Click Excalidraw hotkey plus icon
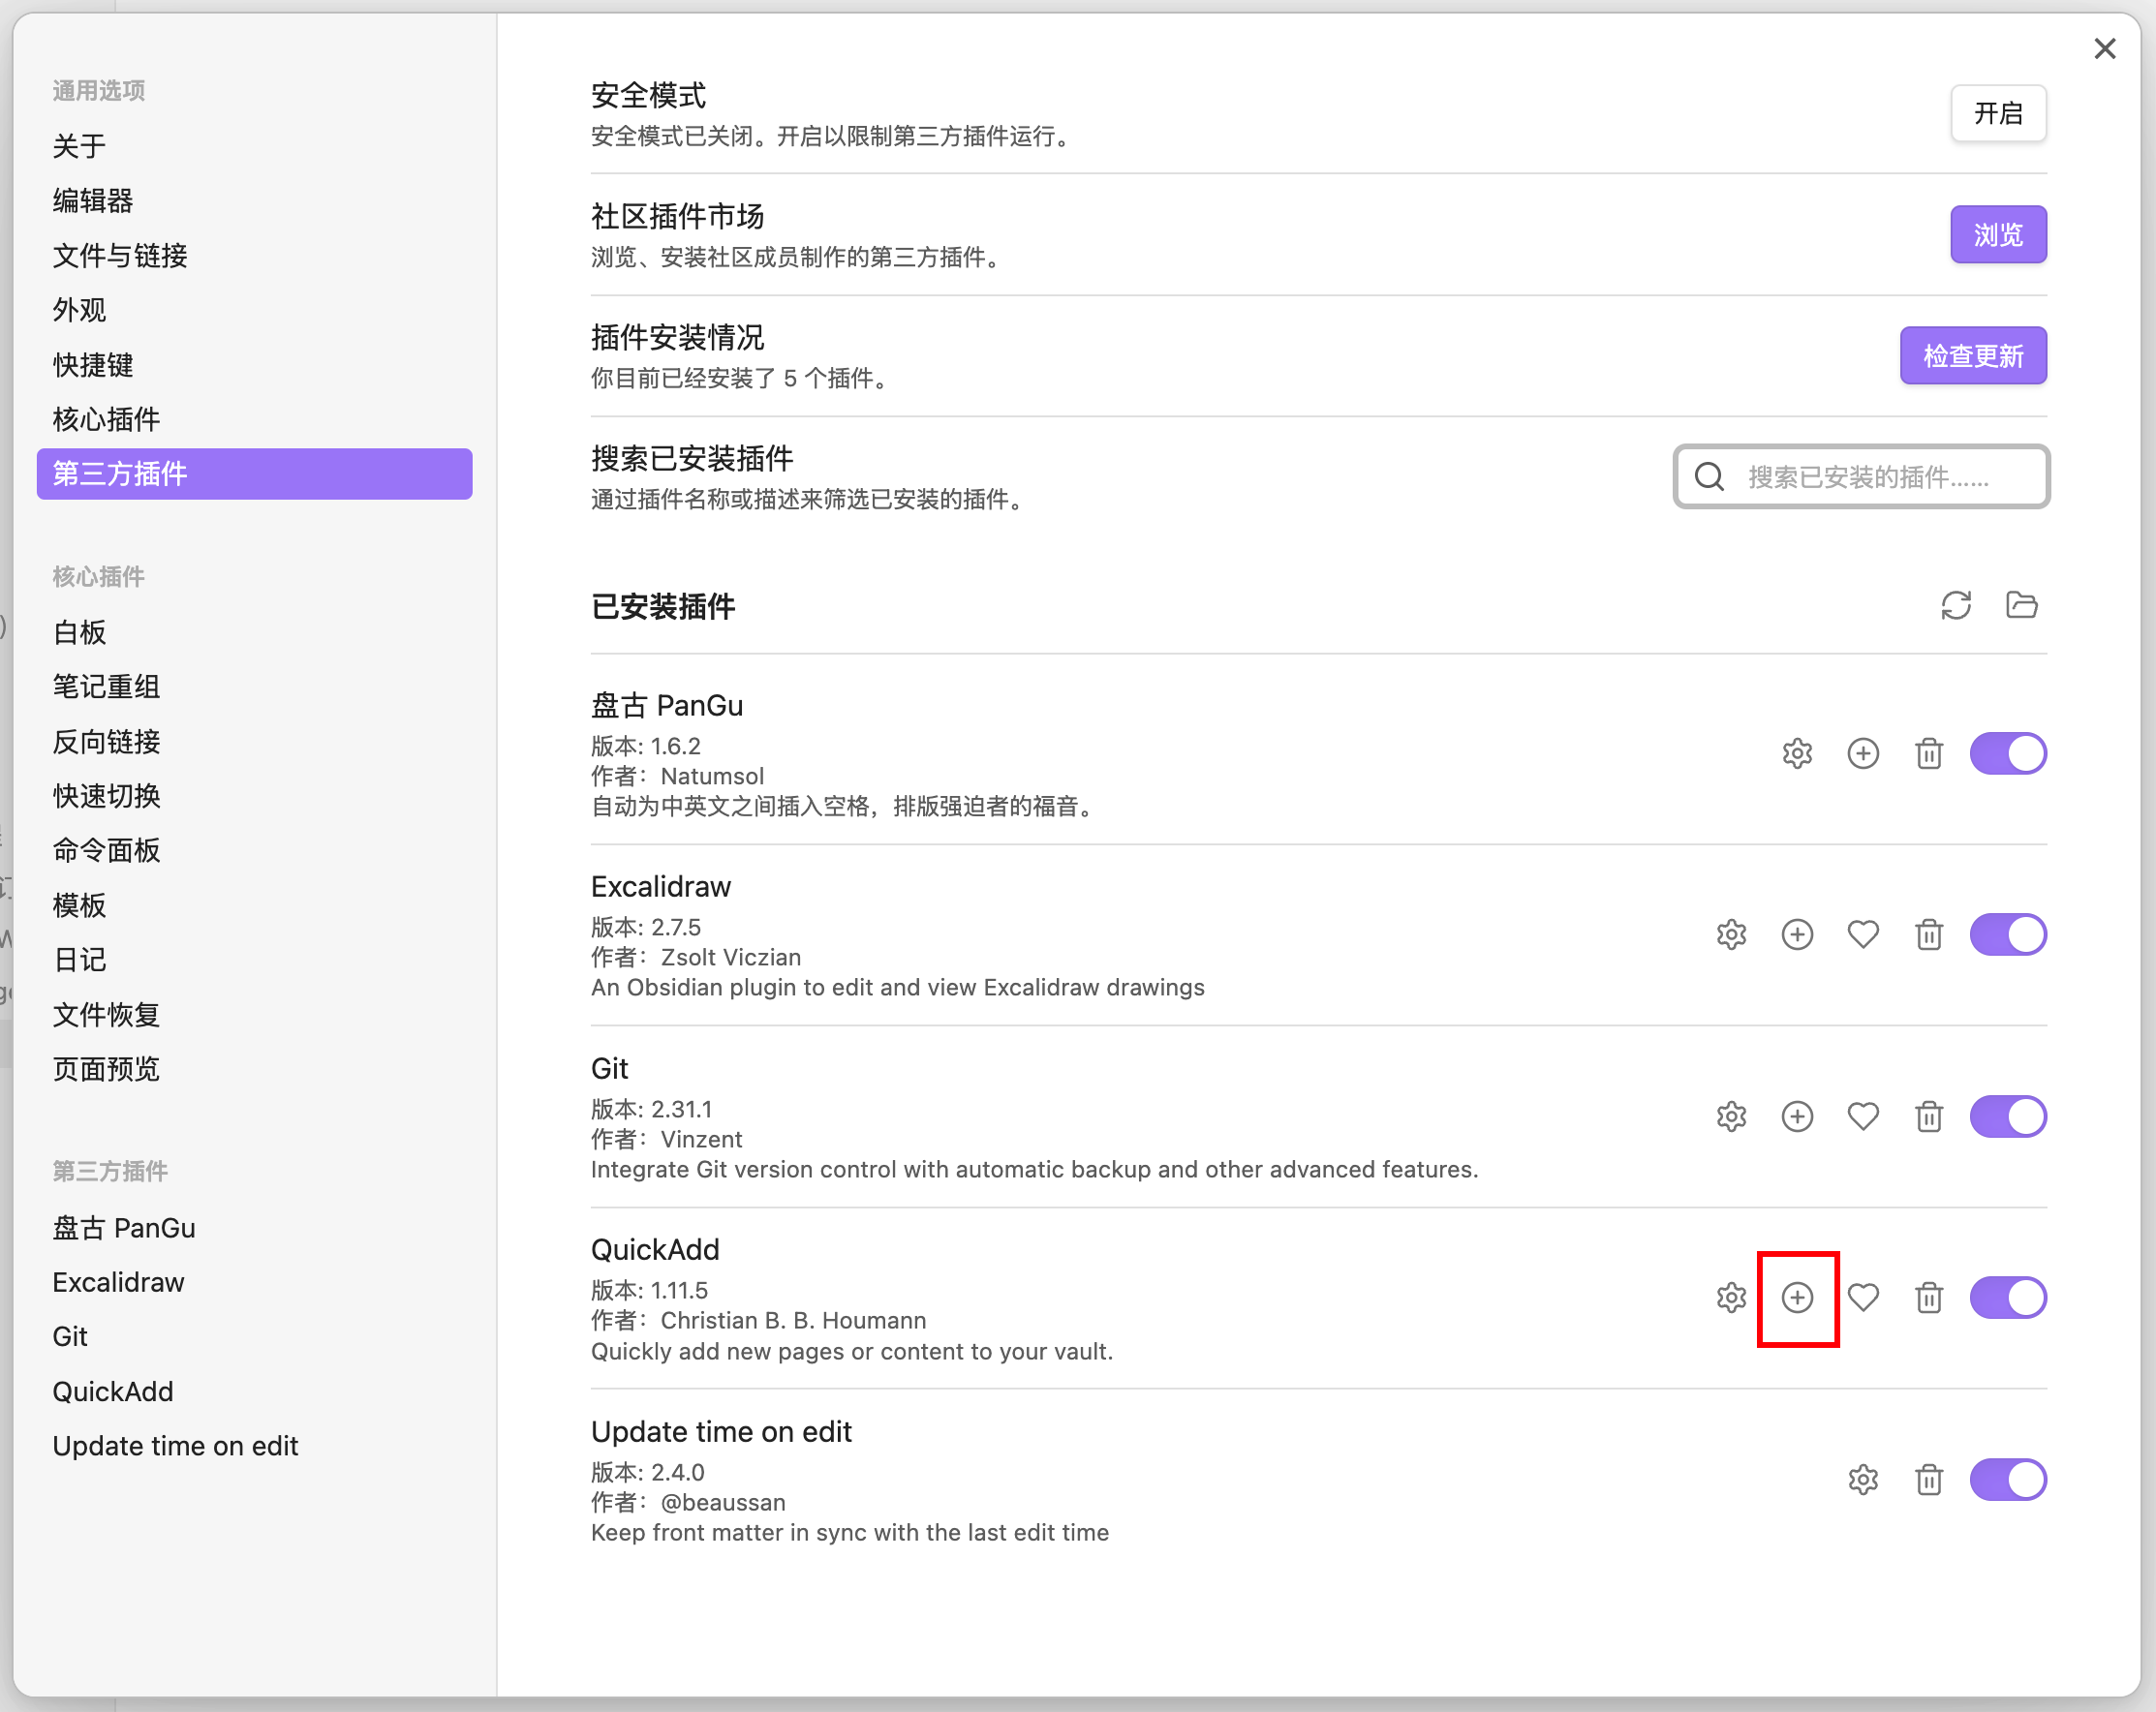The height and width of the screenshot is (1712, 2156). click(x=1797, y=934)
